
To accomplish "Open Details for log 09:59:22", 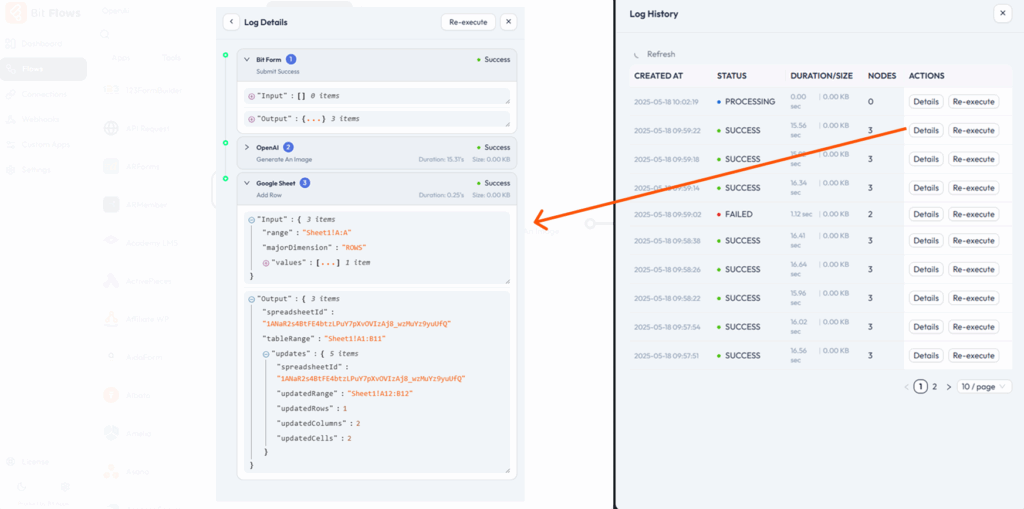I will (926, 131).
